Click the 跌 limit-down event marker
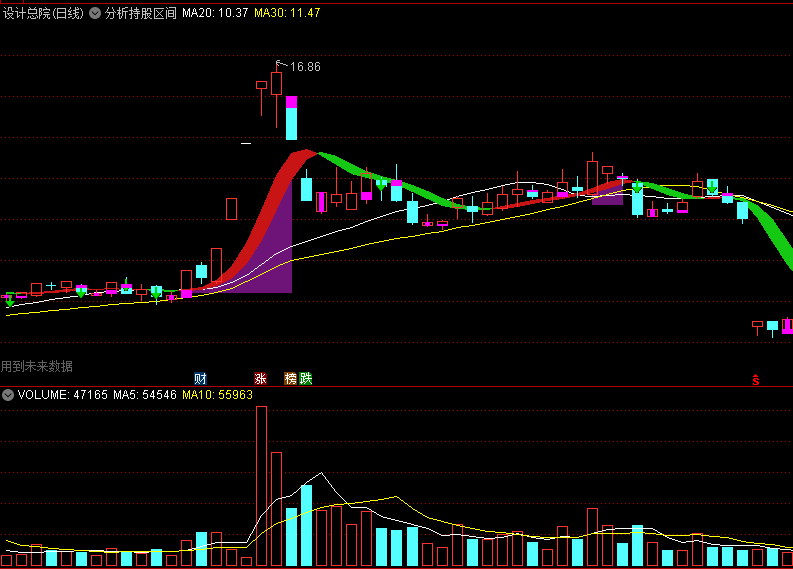793x569 pixels. (x=305, y=378)
